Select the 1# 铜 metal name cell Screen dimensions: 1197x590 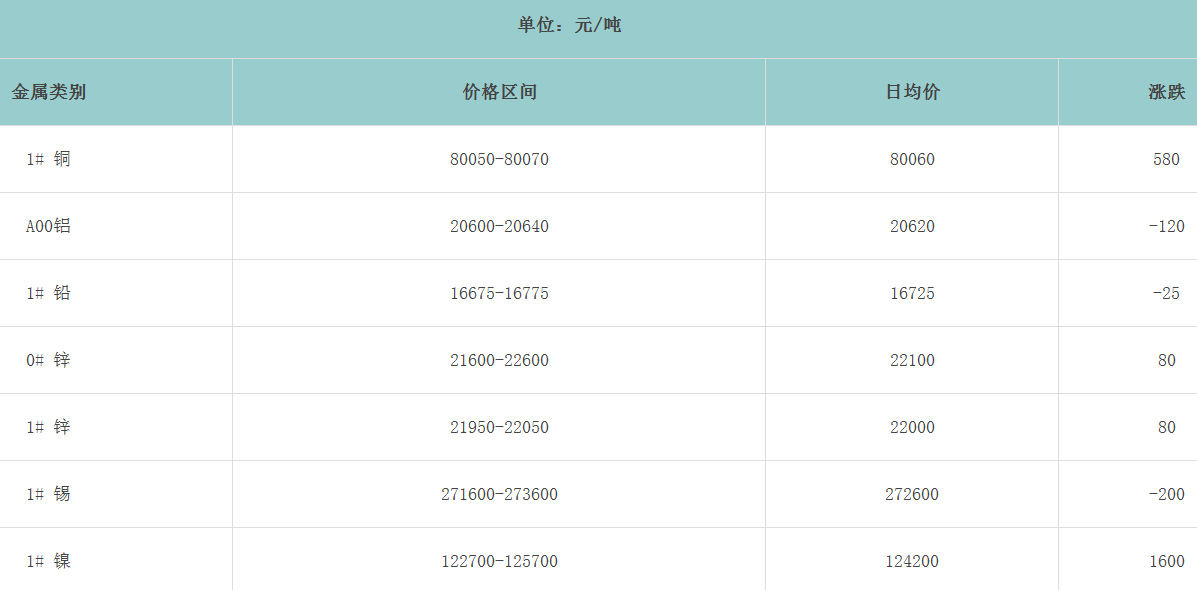(48, 159)
